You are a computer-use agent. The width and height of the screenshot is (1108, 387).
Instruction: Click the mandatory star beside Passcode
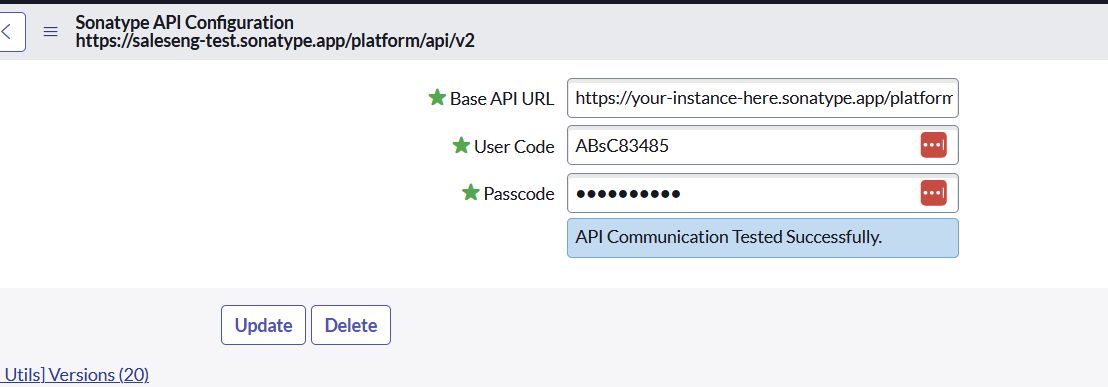pyautogui.click(x=471, y=192)
